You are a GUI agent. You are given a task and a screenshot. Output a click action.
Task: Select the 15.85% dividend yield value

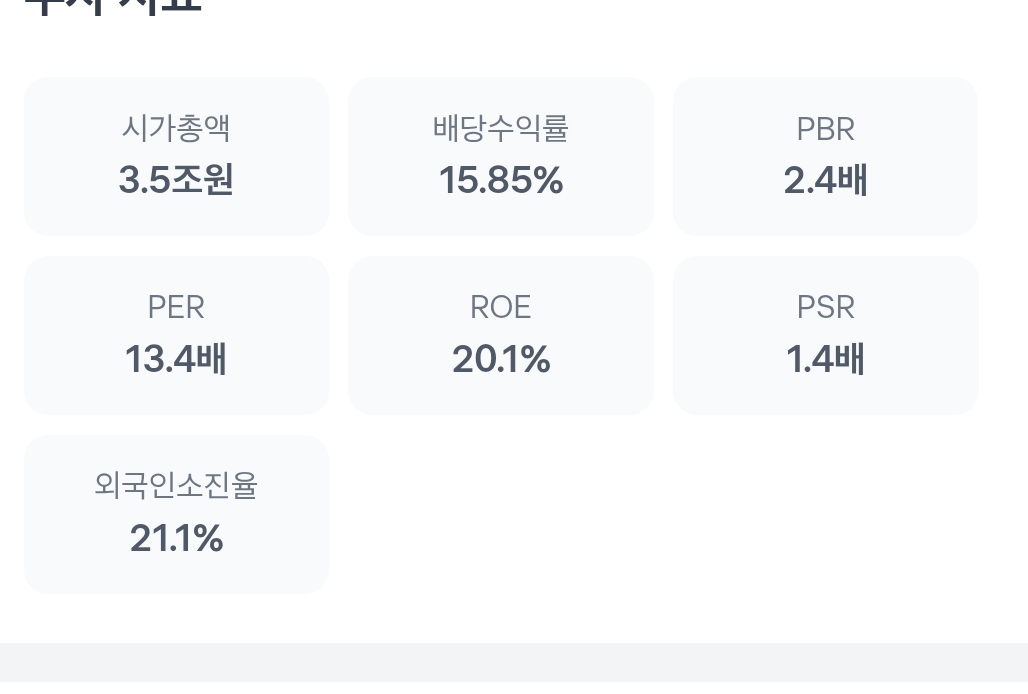[x=501, y=181]
